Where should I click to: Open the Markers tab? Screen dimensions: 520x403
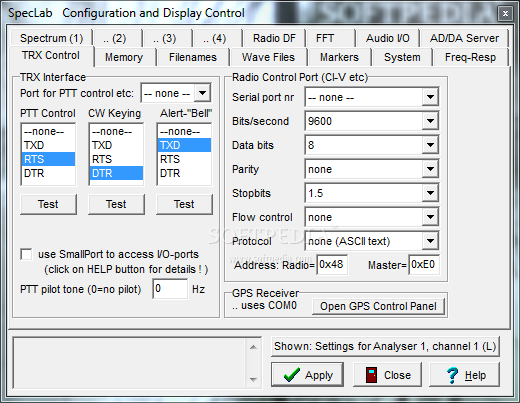click(x=339, y=57)
